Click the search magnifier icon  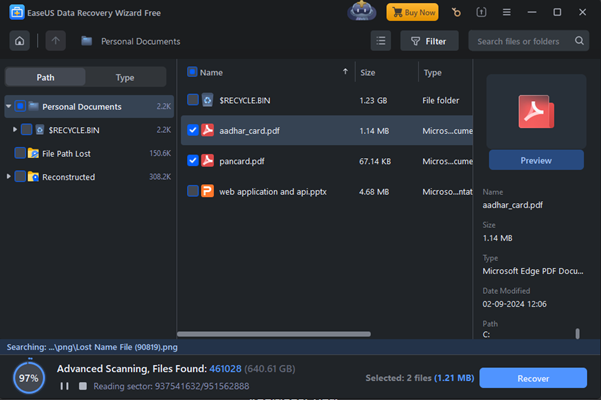(x=579, y=41)
